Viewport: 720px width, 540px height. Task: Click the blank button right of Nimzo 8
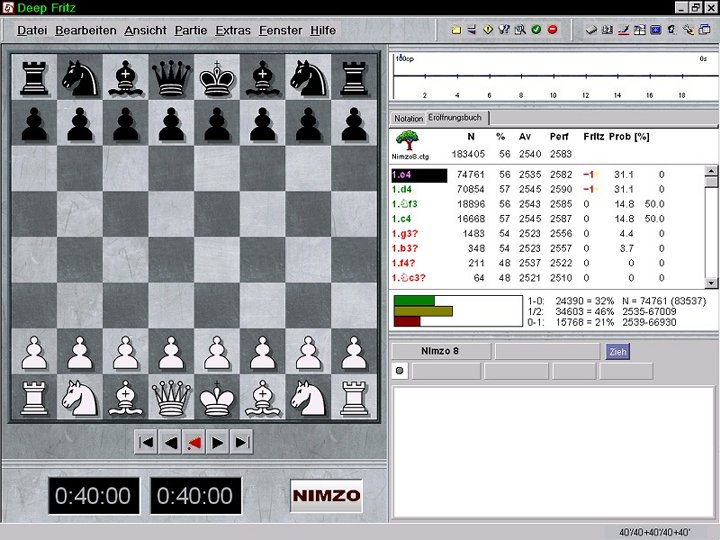click(x=547, y=351)
